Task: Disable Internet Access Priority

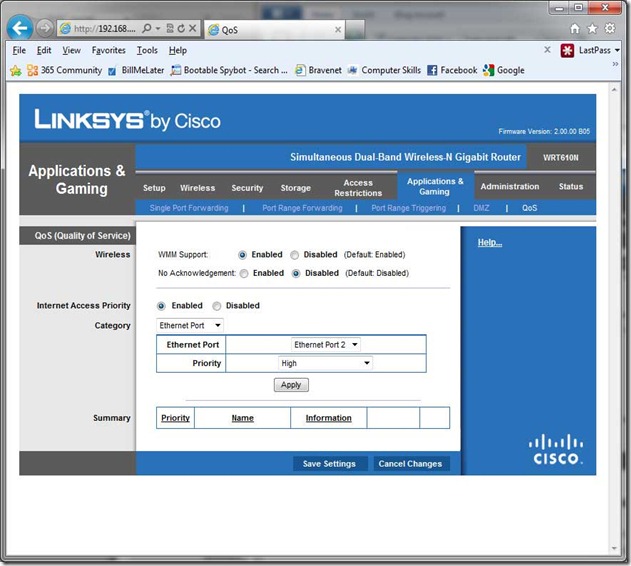Action: [217, 306]
